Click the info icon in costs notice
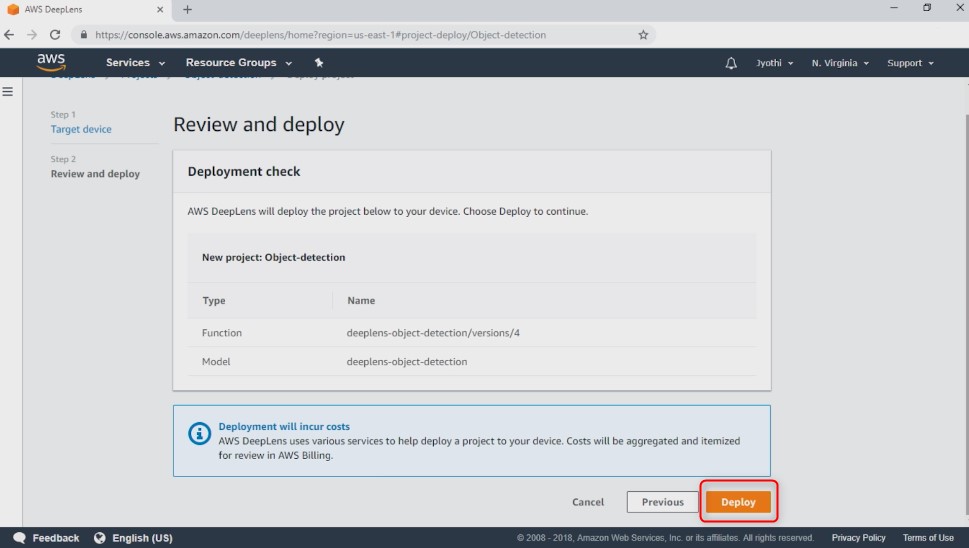Viewport: 969px width, 548px height. [199, 434]
